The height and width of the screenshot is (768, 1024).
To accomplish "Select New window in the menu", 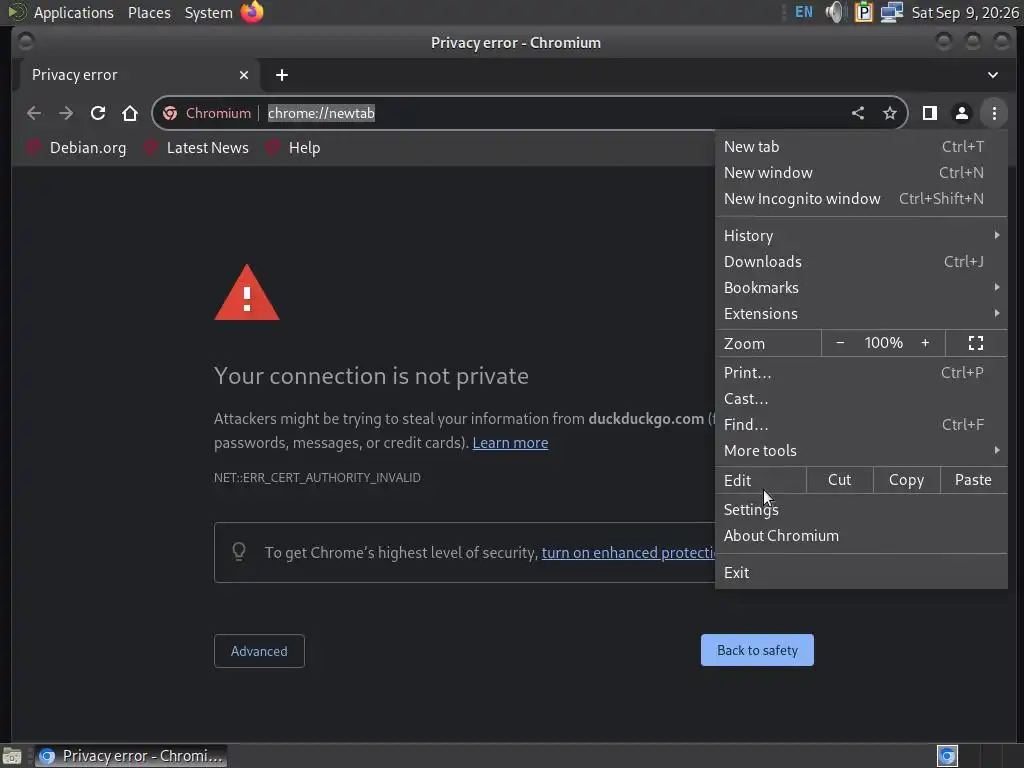I will point(861,172).
